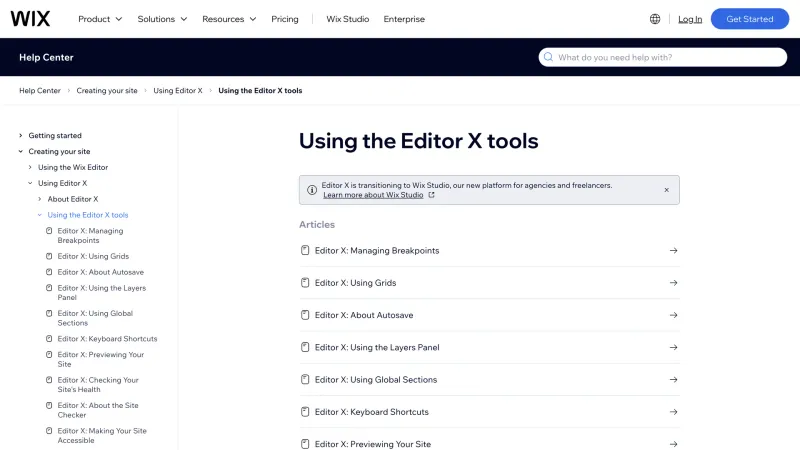Click the Get Started button
Viewport: 800px width, 450px height.
pos(749,19)
